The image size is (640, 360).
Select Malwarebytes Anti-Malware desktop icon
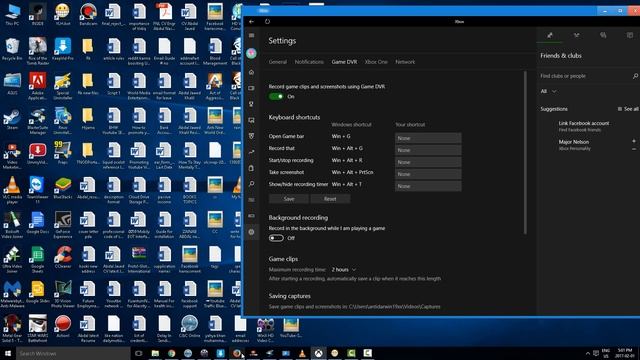point(12,294)
